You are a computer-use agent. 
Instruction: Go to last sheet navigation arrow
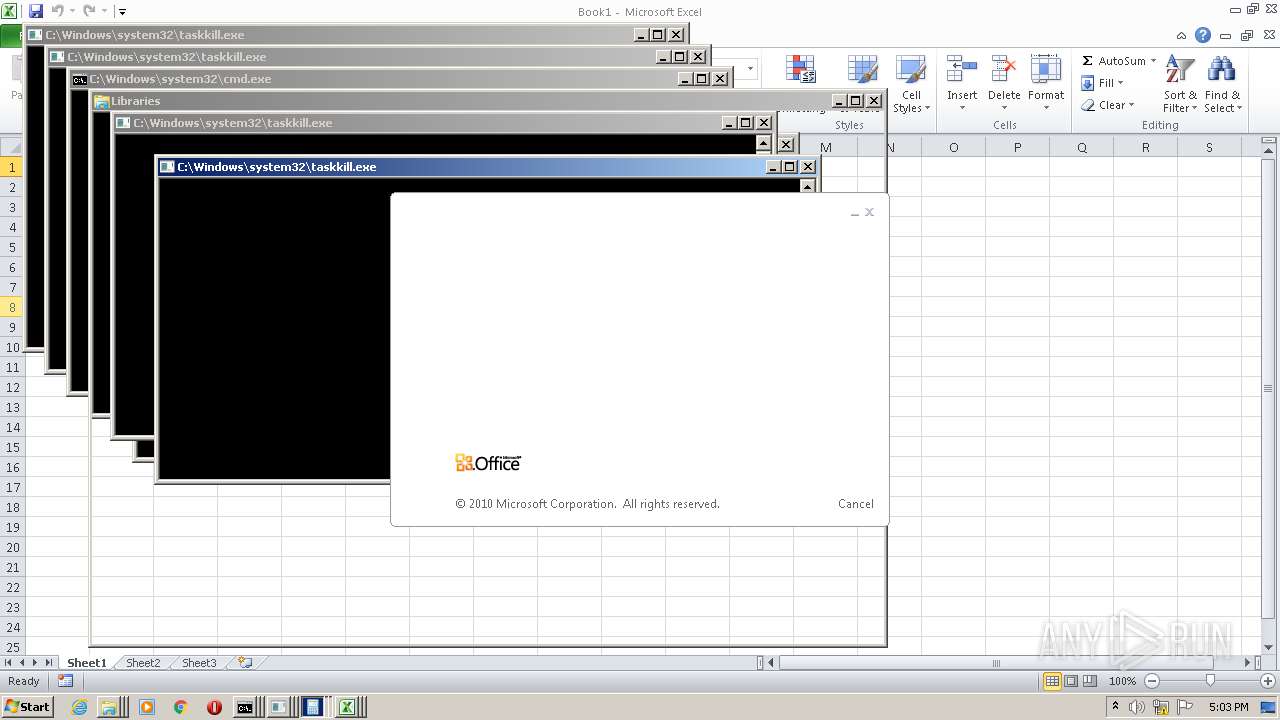click(x=49, y=662)
